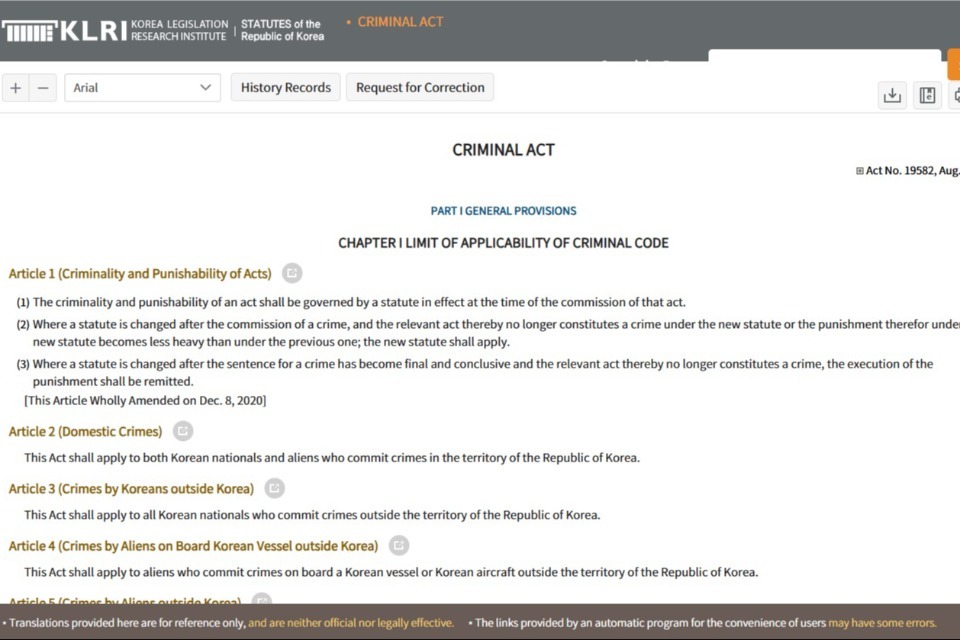Click Request for Correction button

pyautogui.click(x=420, y=88)
